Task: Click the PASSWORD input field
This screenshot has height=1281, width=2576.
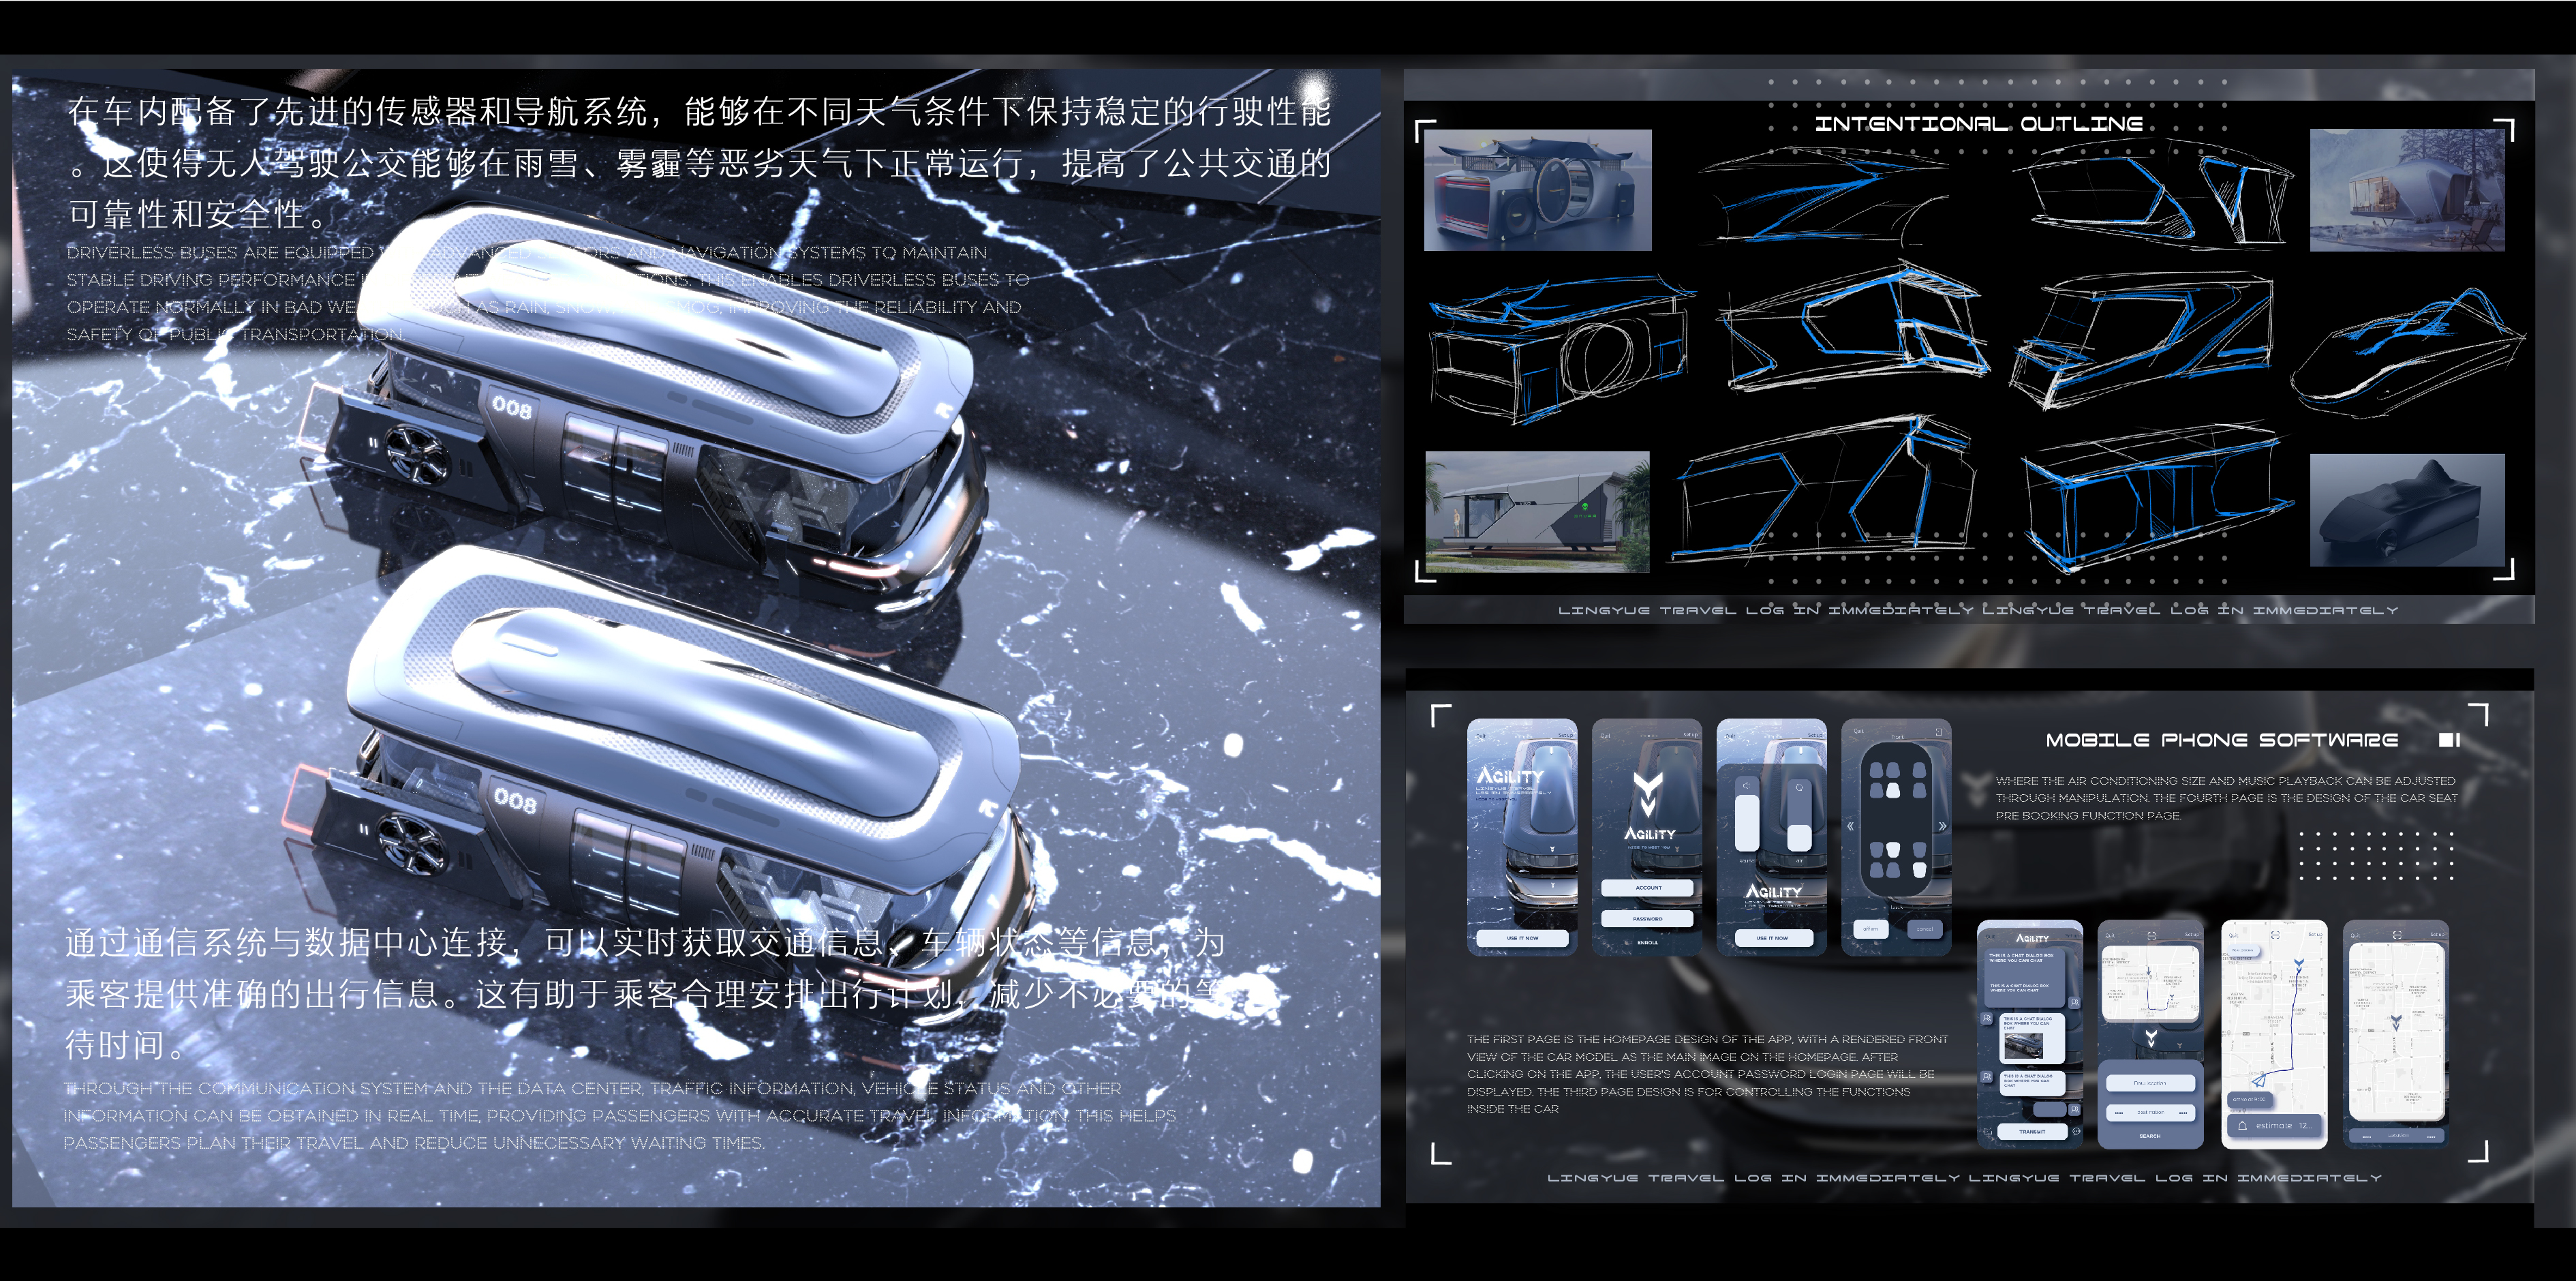Action: pyautogui.click(x=1648, y=919)
